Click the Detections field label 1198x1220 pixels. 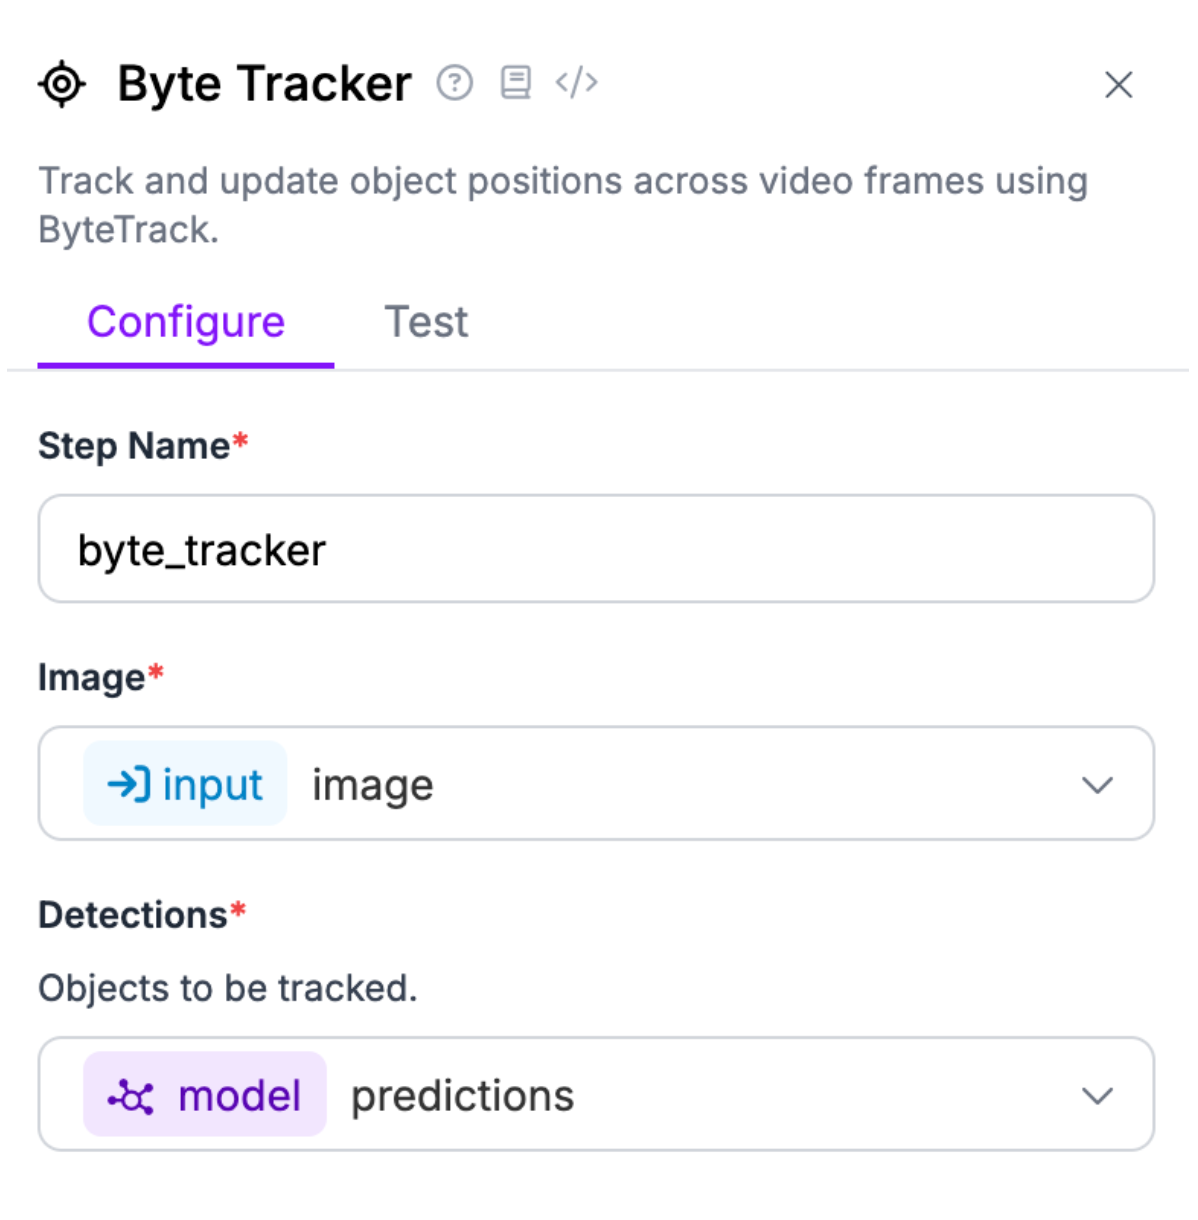point(133,915)
